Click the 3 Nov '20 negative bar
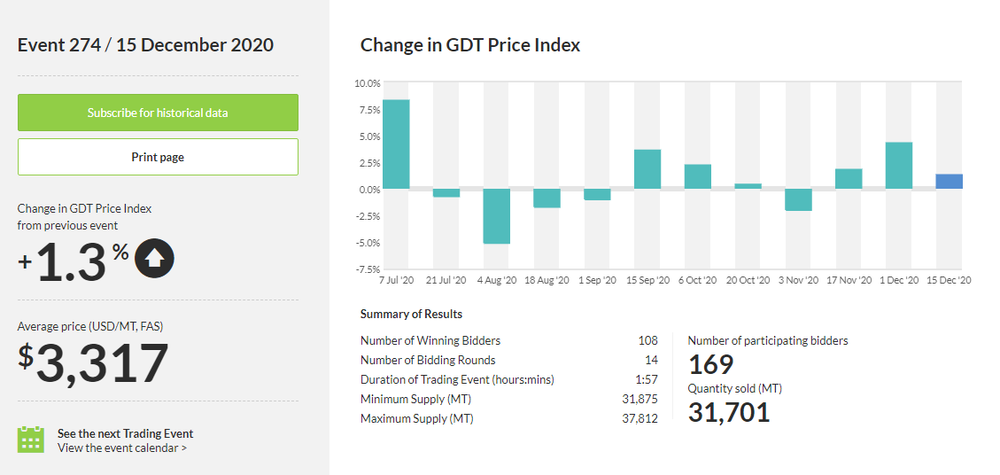 (x=798, y=200)
